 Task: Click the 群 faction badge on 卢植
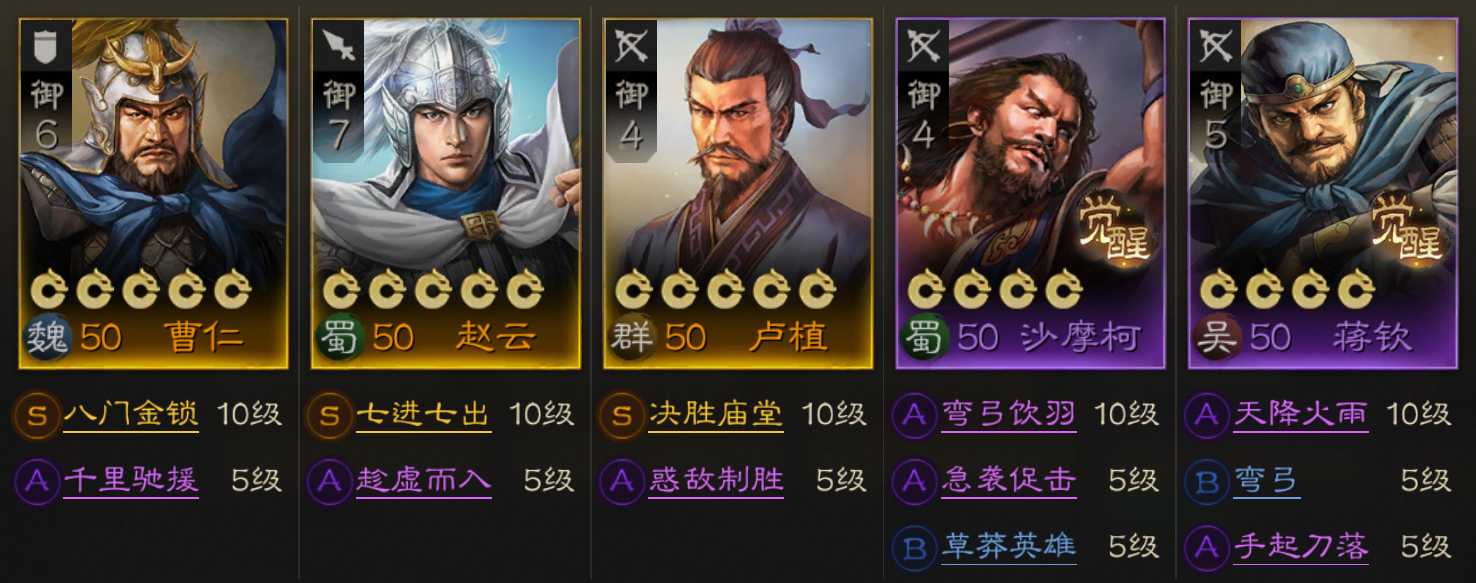click(x=631, y=337)
